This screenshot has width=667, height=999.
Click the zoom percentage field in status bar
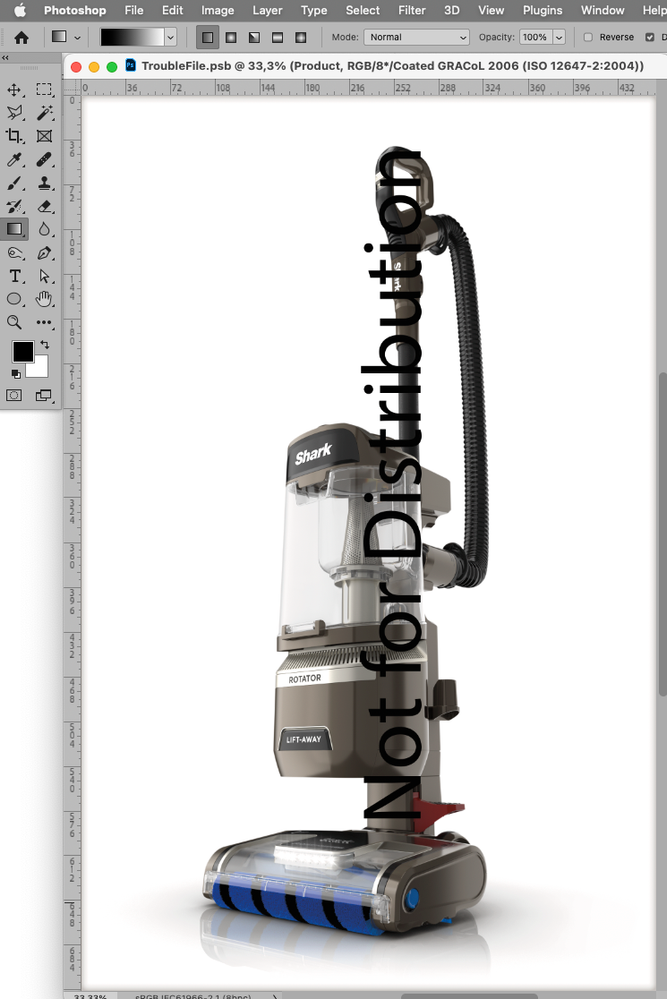[90, 996]
